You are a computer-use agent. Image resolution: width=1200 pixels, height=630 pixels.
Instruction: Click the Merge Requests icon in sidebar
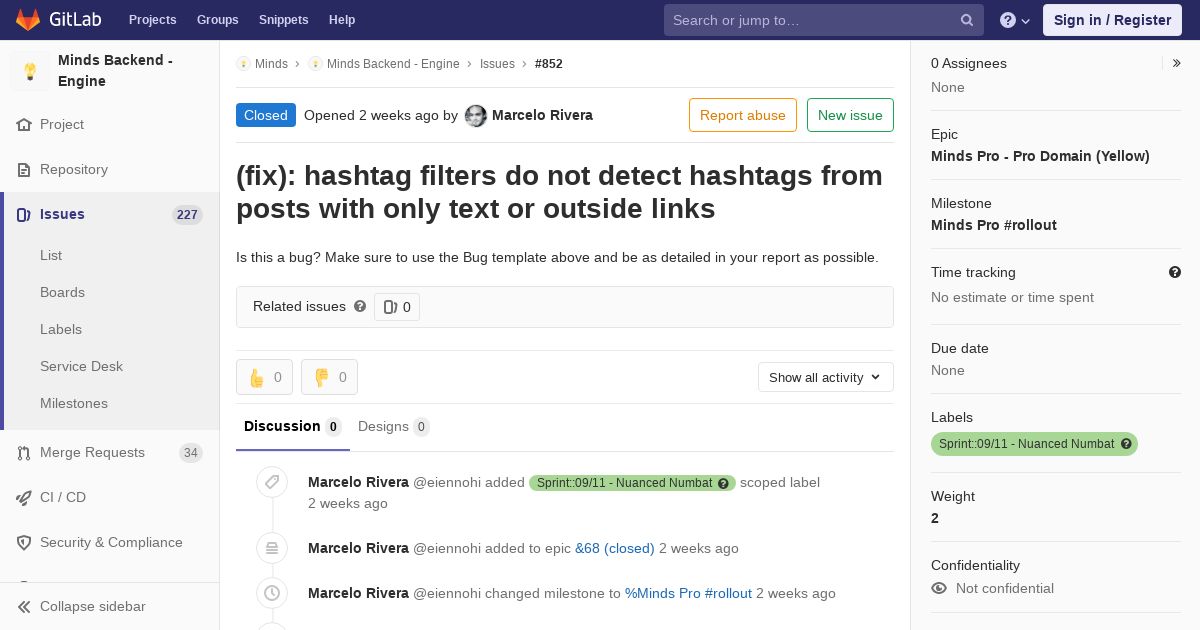point(24,453)
